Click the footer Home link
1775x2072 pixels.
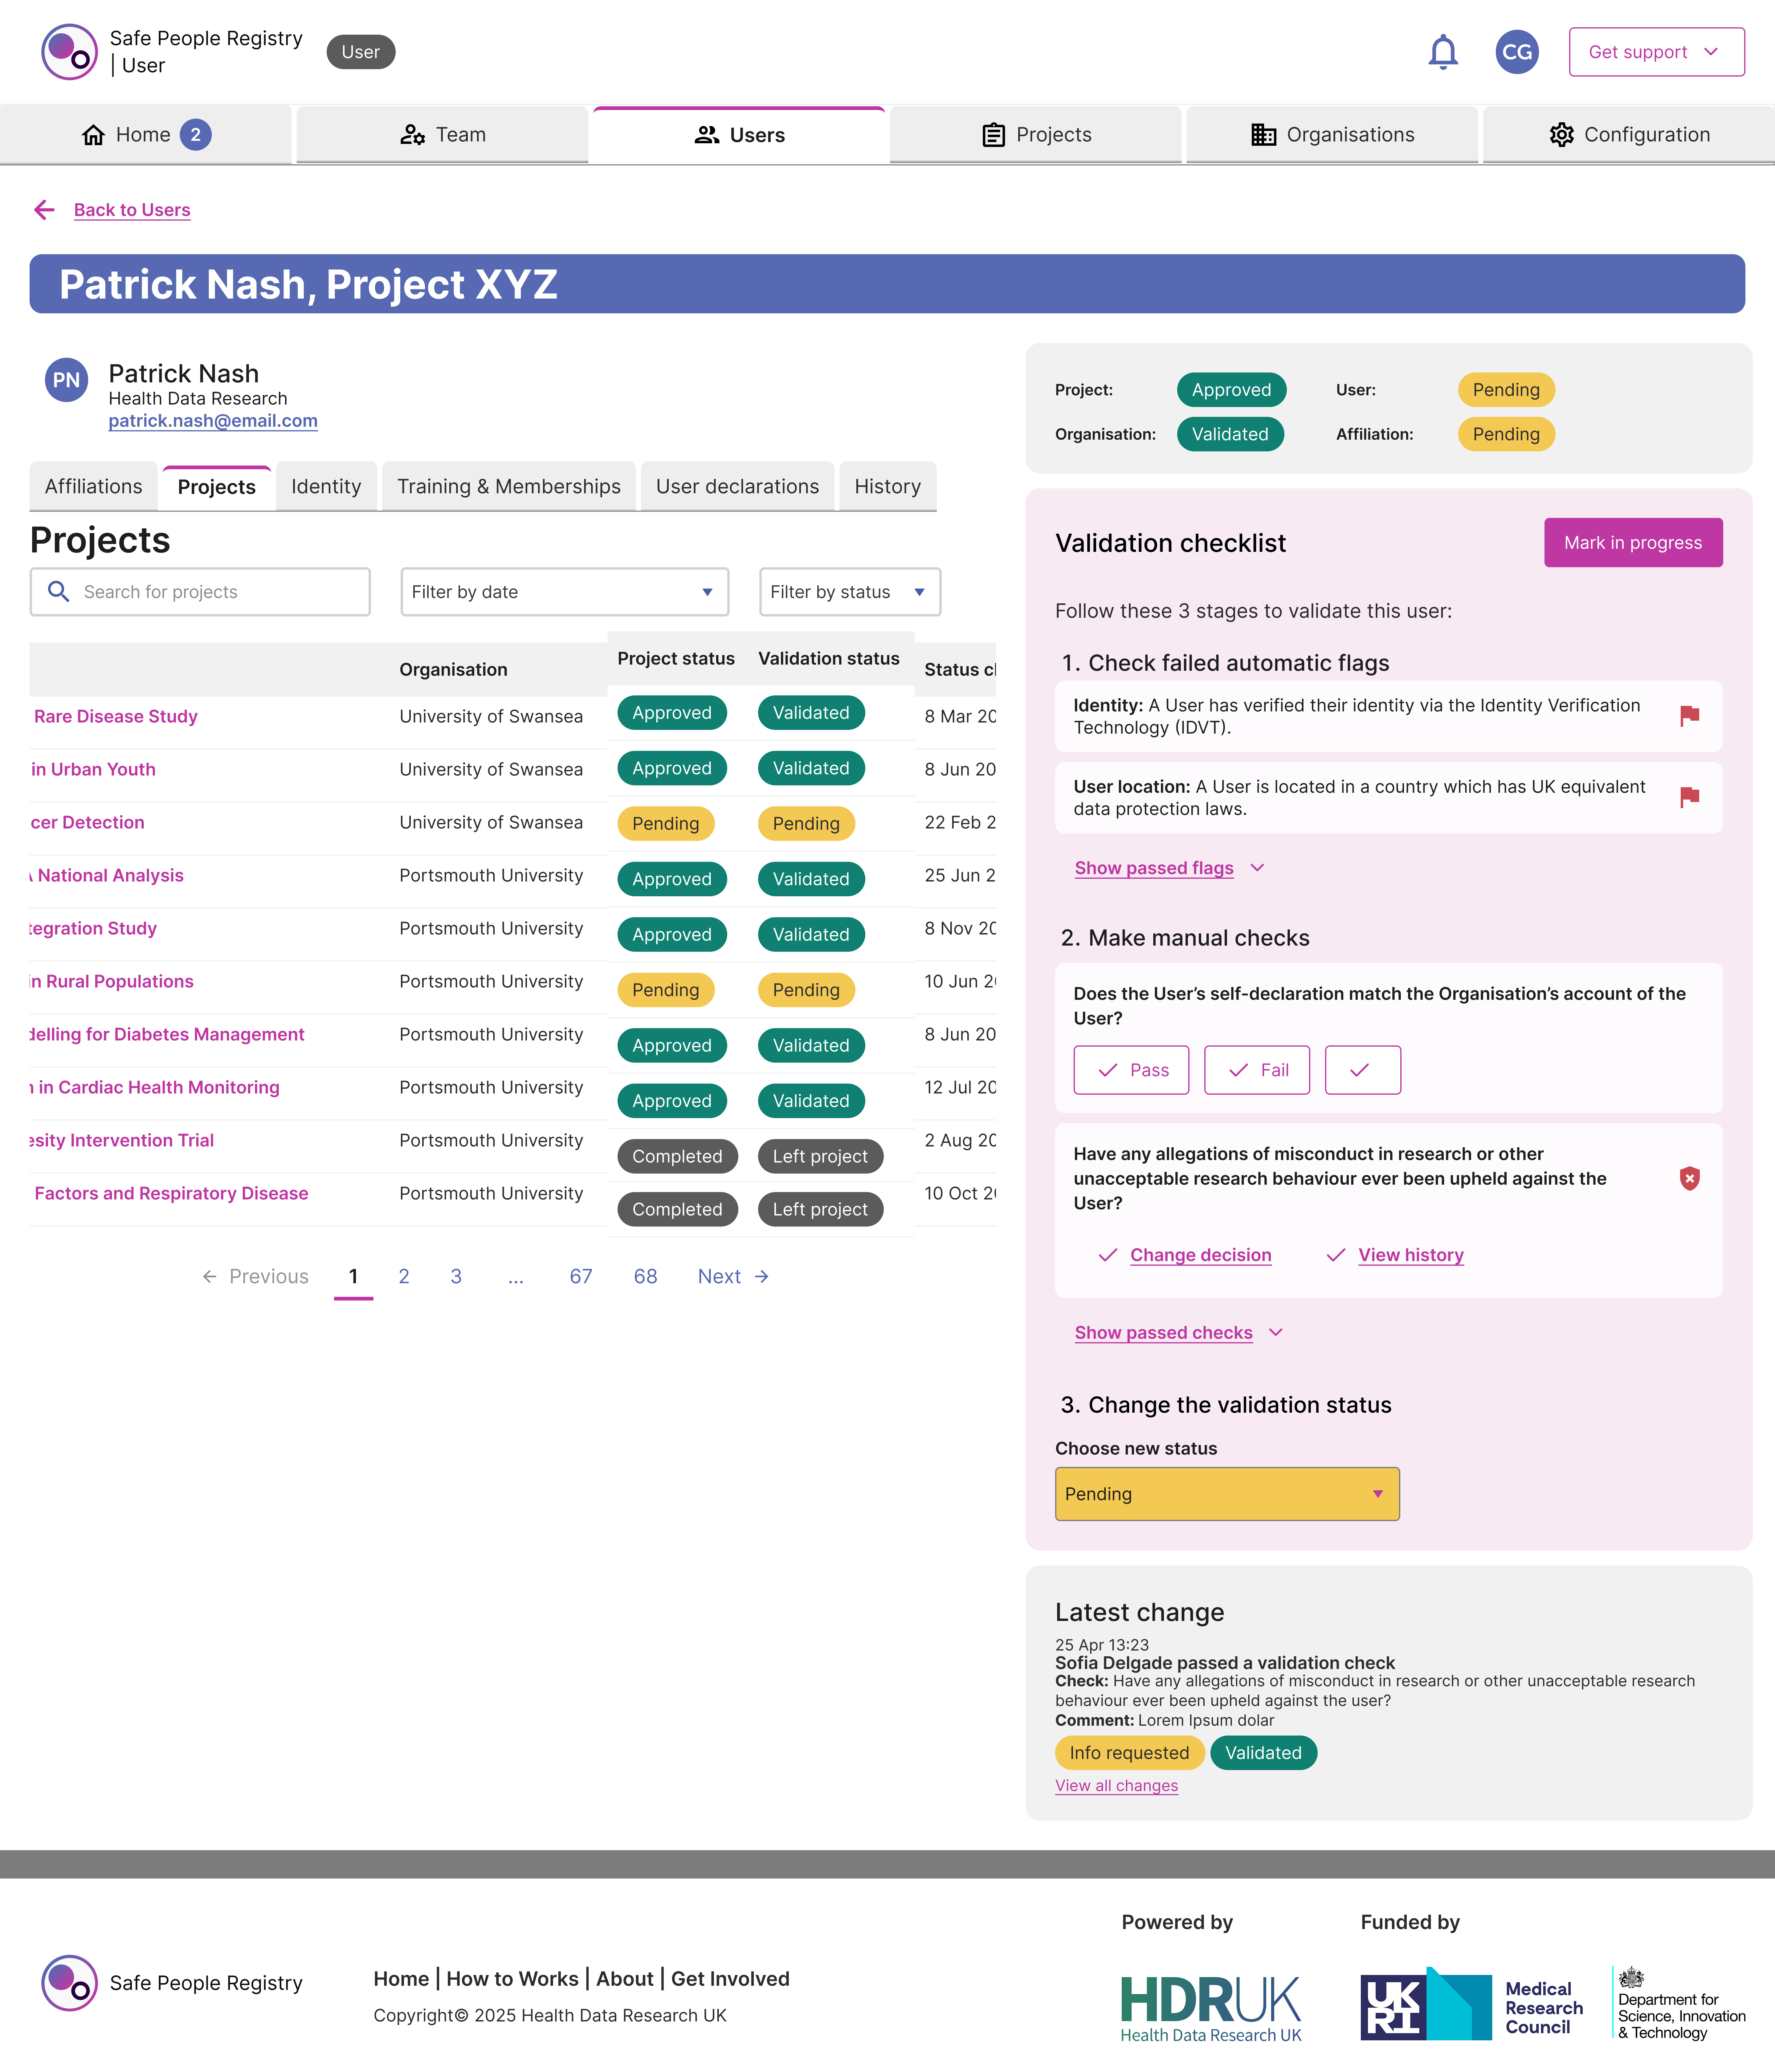coord(401,1979)
